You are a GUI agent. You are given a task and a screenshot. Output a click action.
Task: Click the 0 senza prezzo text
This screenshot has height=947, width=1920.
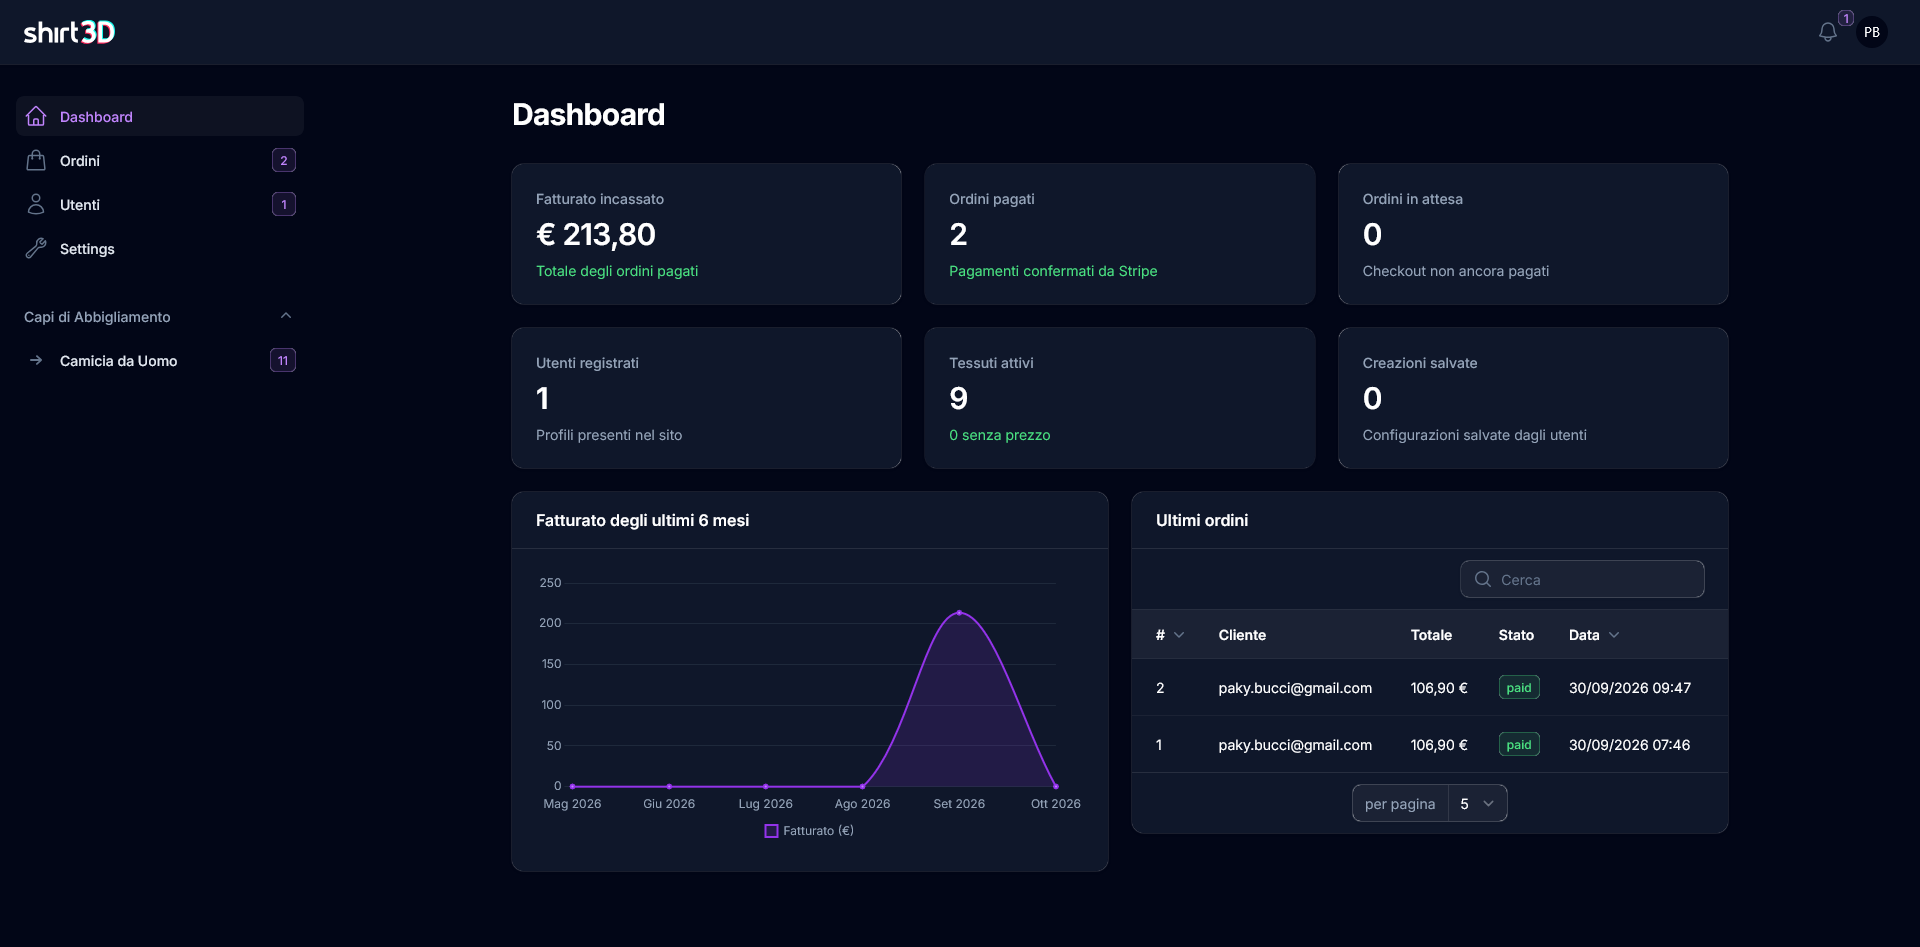[x=999, y=435]
